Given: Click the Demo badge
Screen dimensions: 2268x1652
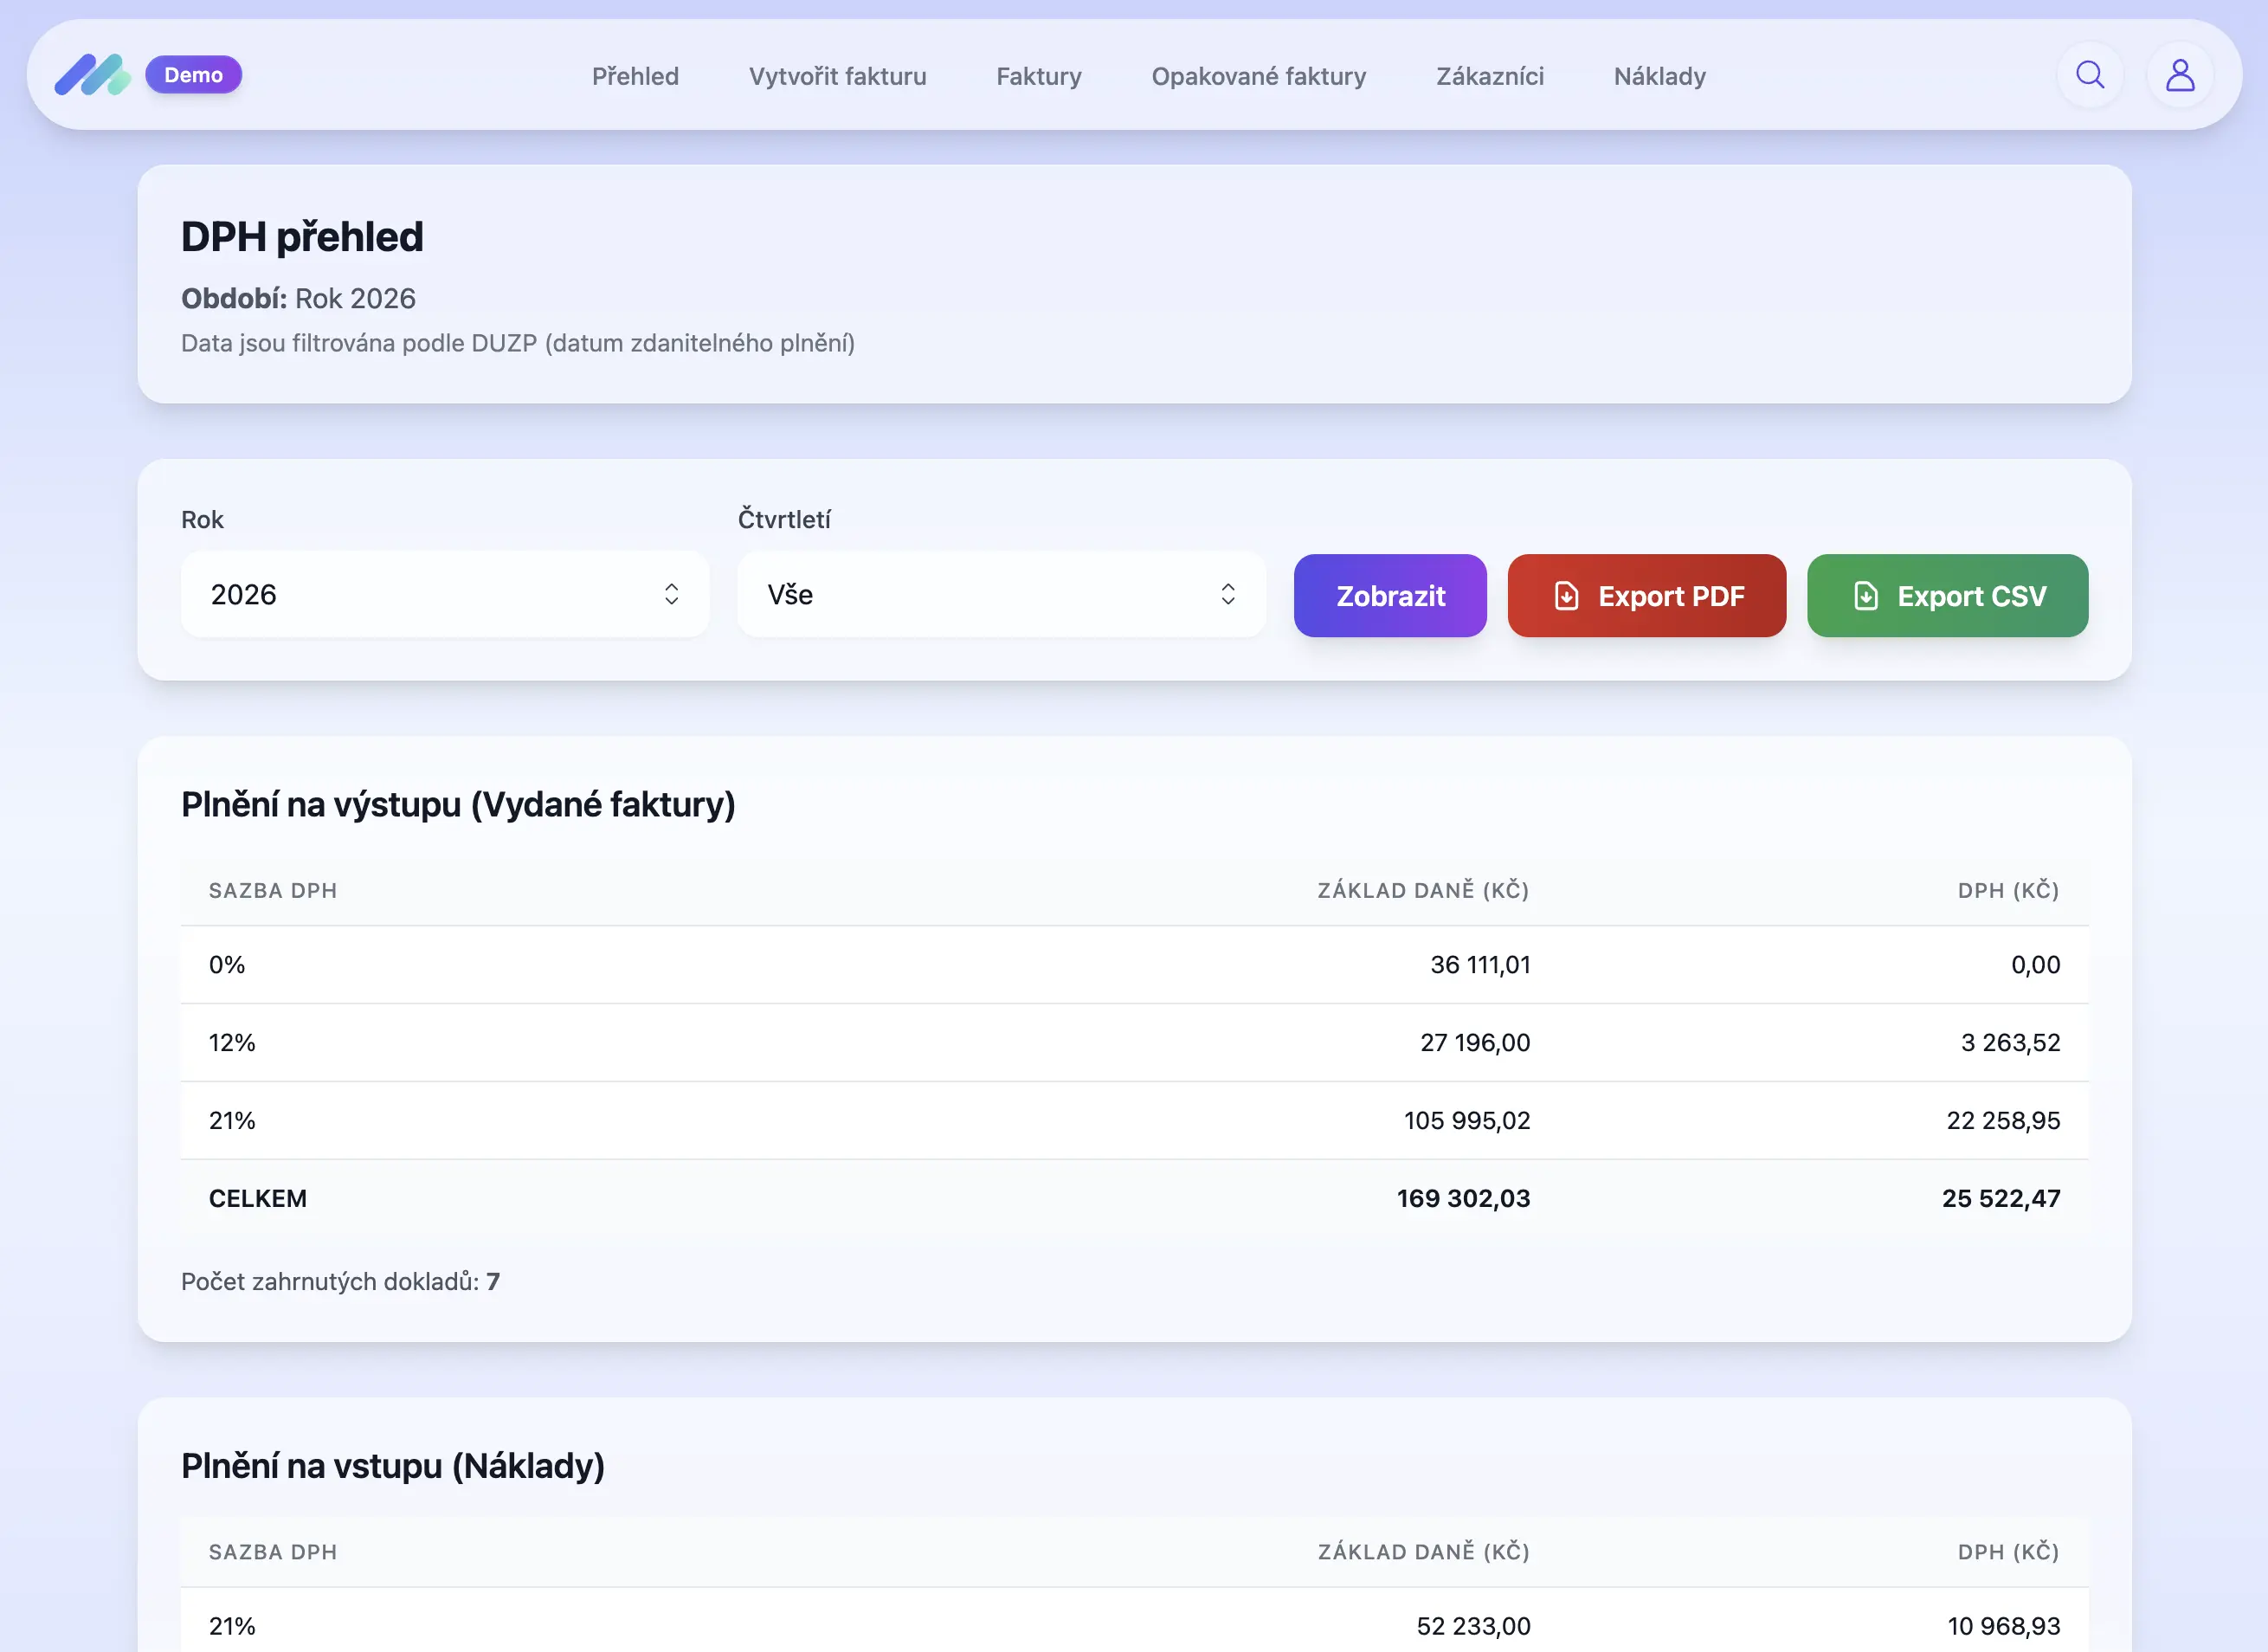Looking at the screenshot, I should (193, 75).
